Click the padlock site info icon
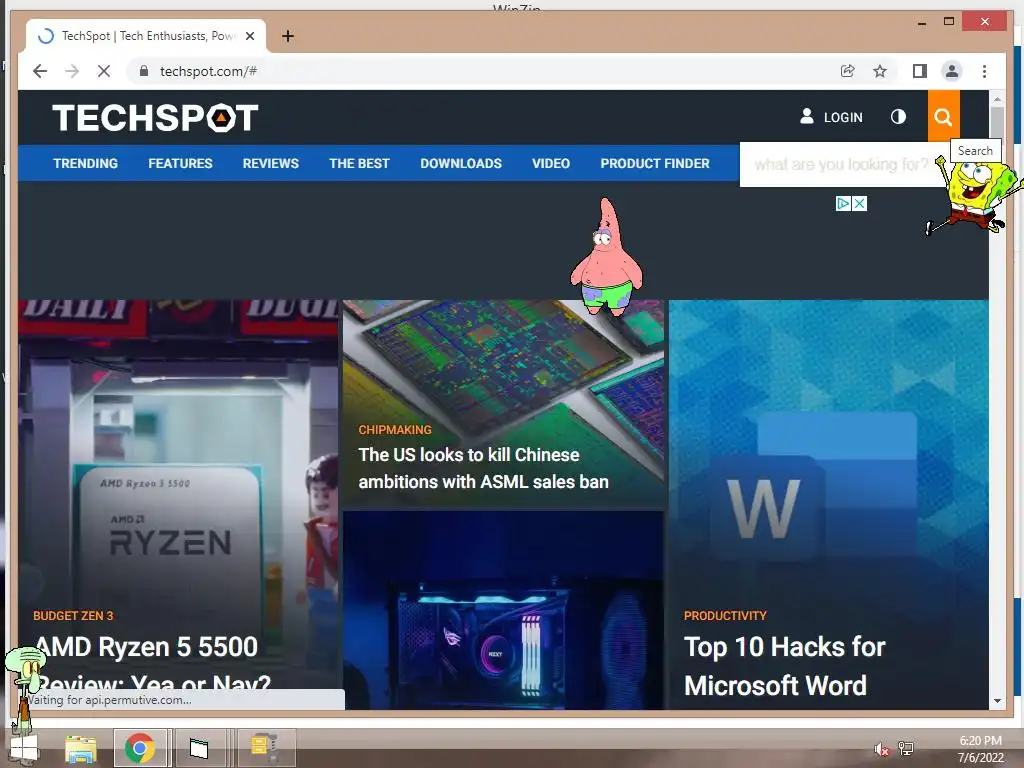The image size is (1024, 768). pos(144,71)
